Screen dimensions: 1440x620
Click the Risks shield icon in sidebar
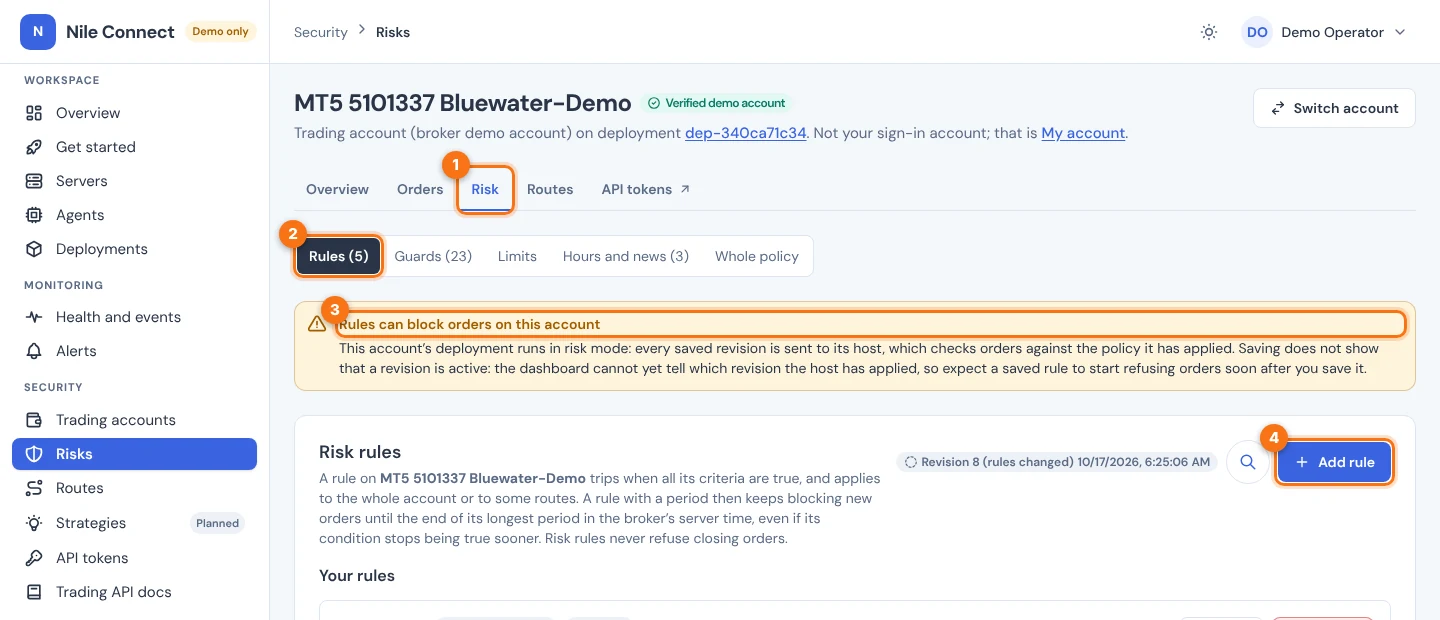click(34, 454)
